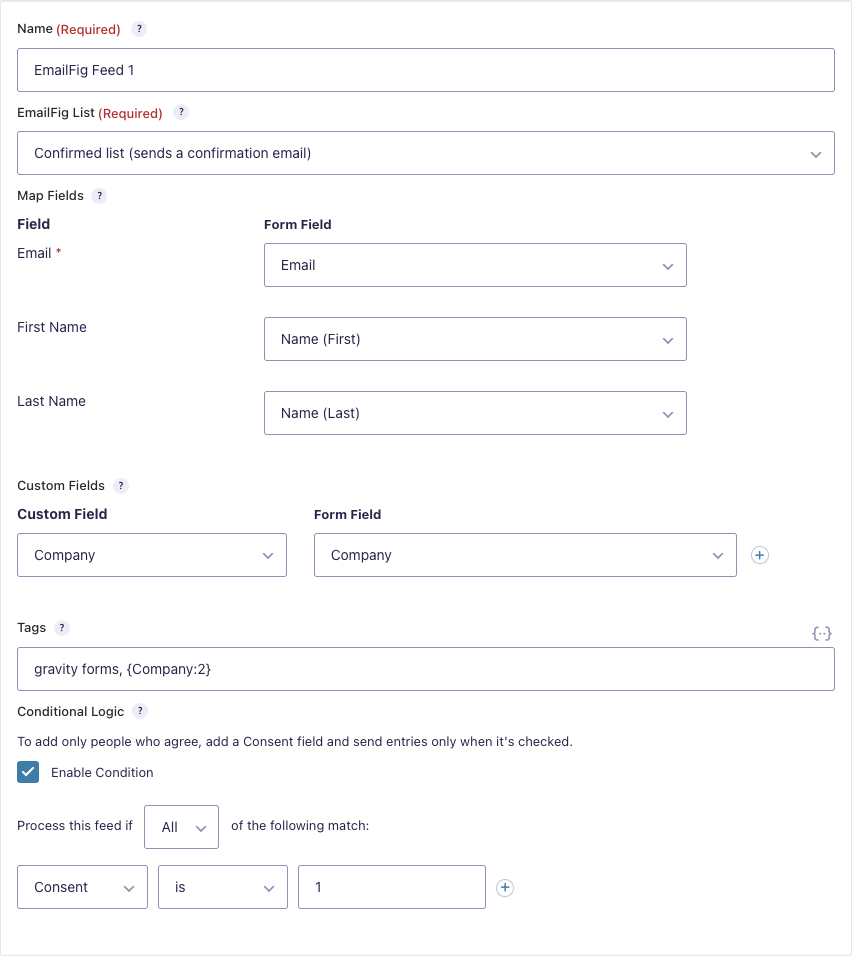852x956 pixels.
Task: Click the Tags input field
Action: point(426,669)
